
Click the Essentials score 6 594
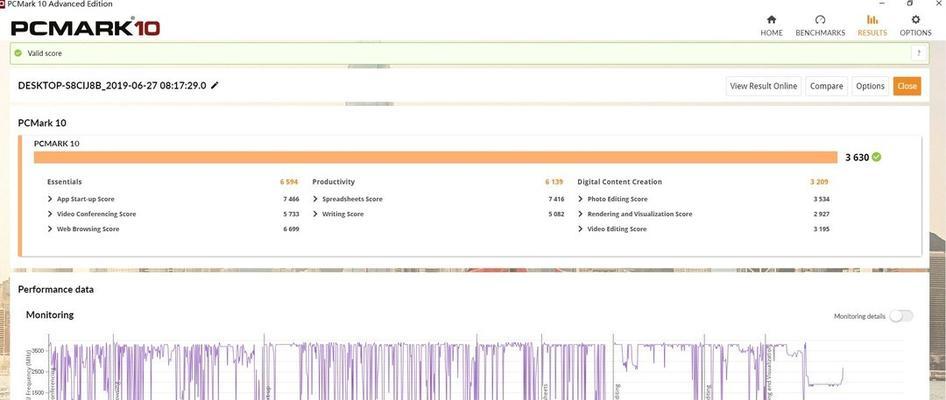pyautogui.click(x=289, y=182)
